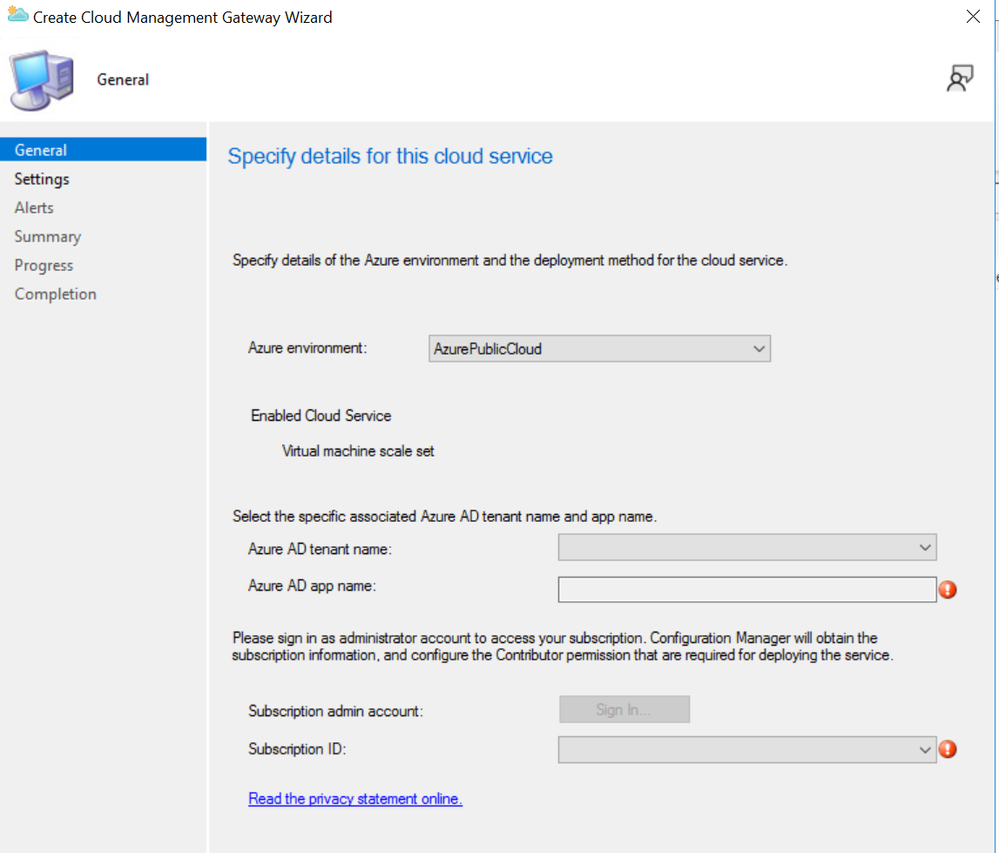This screenshot has height=853, width=999.
Task: Open the Azure environment dropdown
Action: [x=600, y=348]
